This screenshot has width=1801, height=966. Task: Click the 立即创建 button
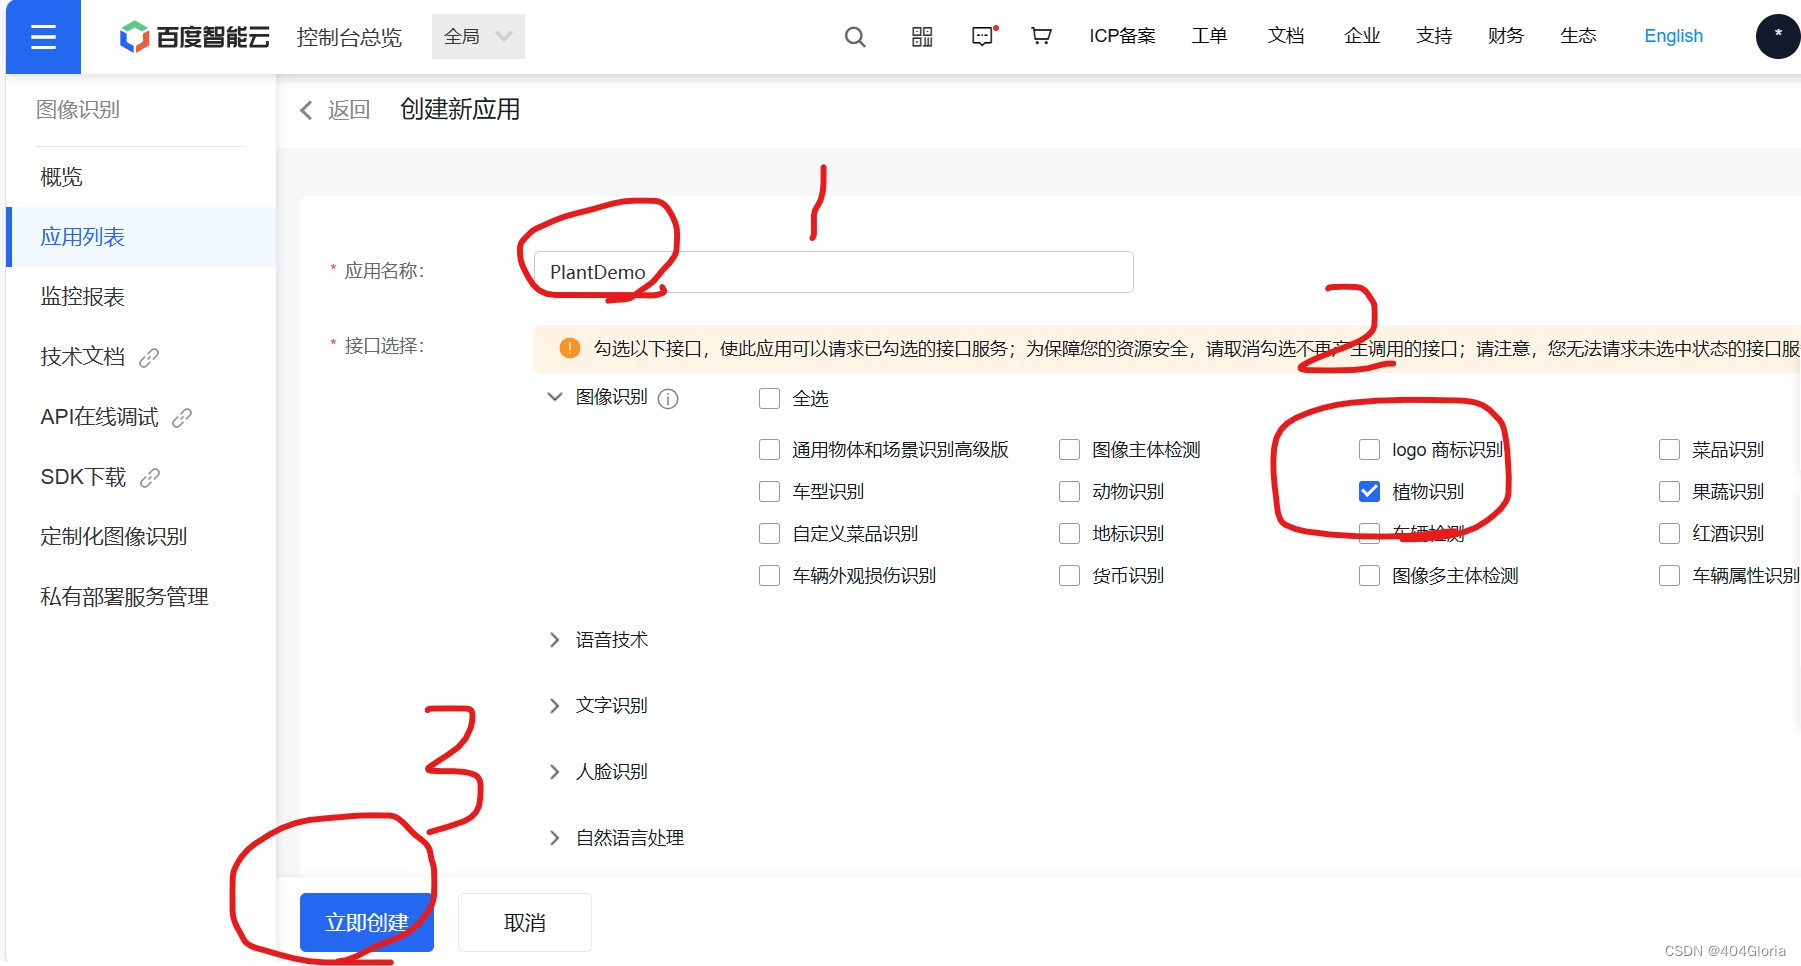click(367, 922)
